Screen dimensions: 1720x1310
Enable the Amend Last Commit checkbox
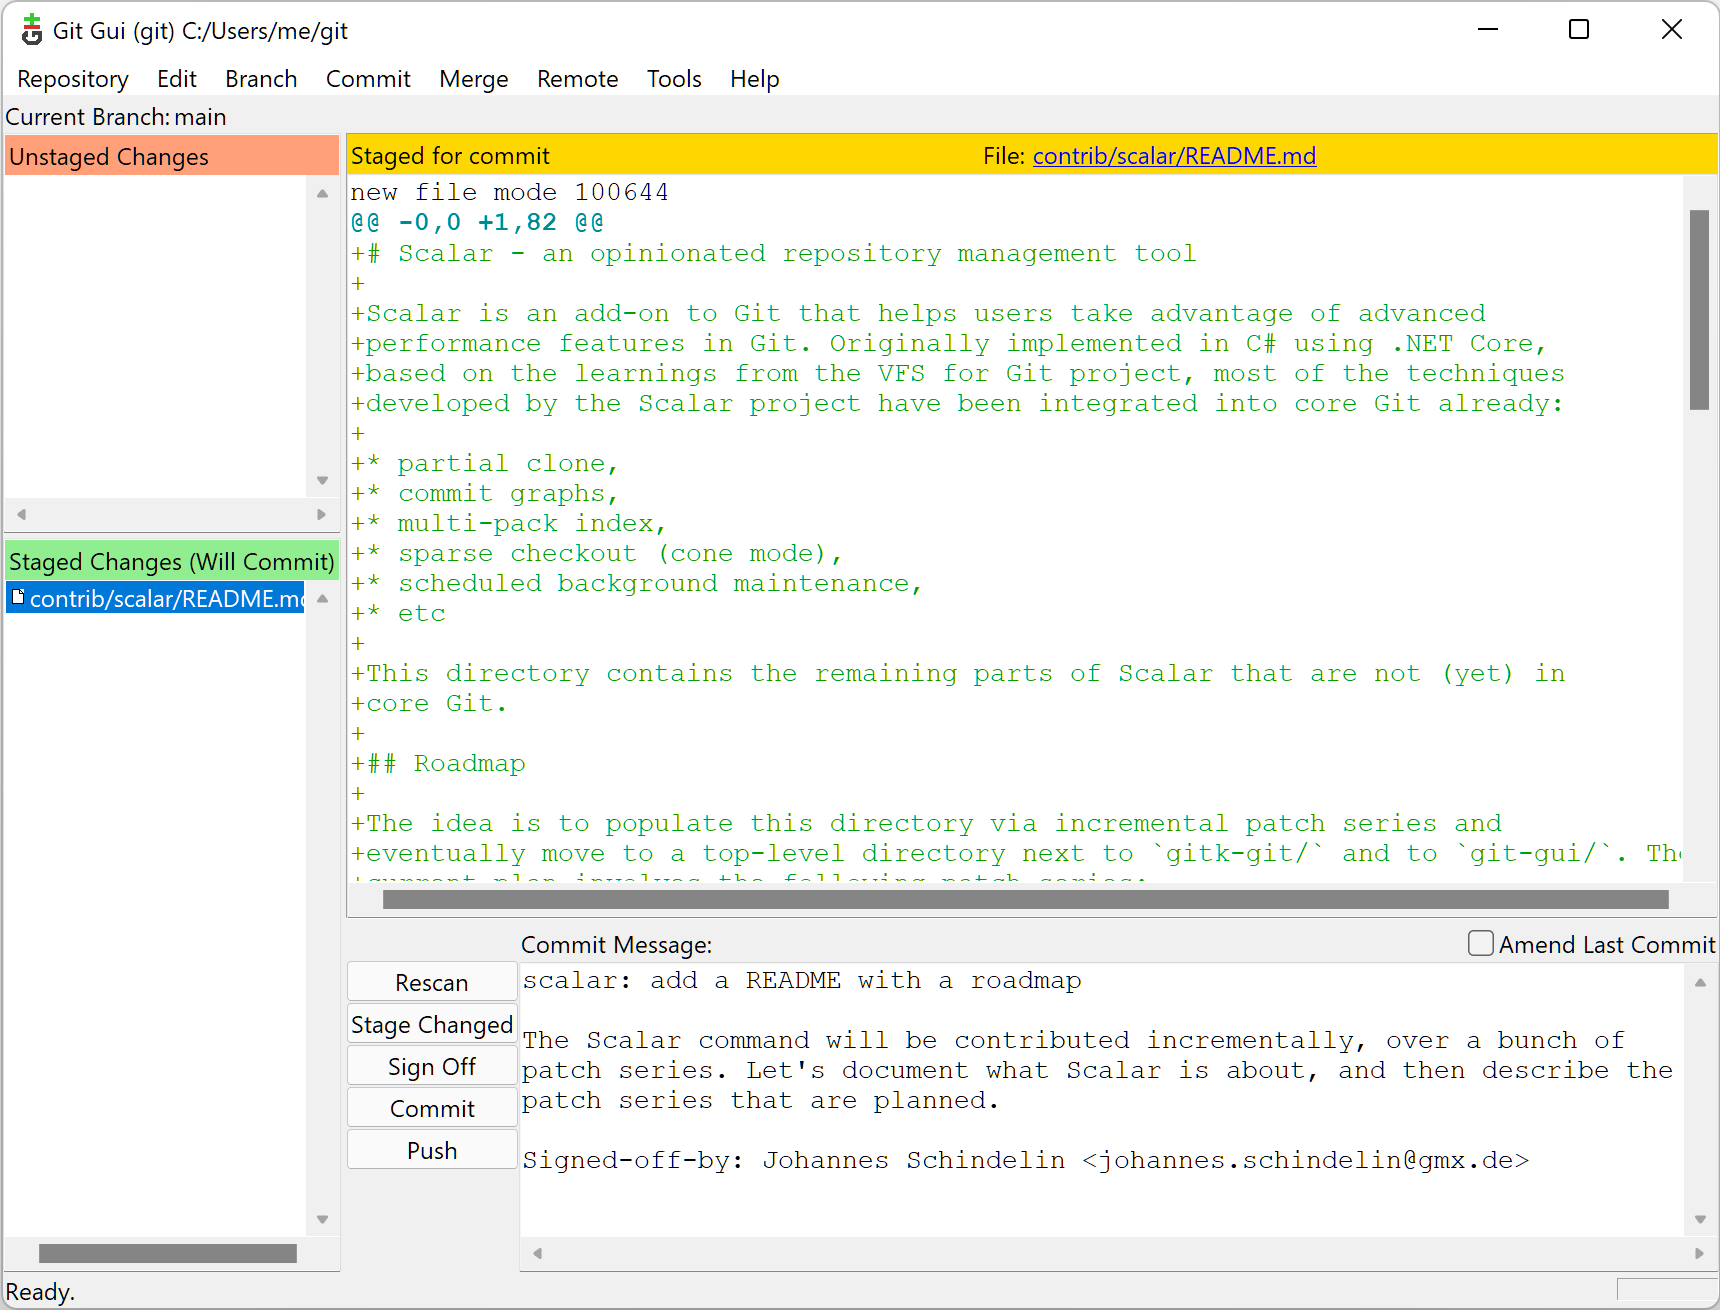1480,943
